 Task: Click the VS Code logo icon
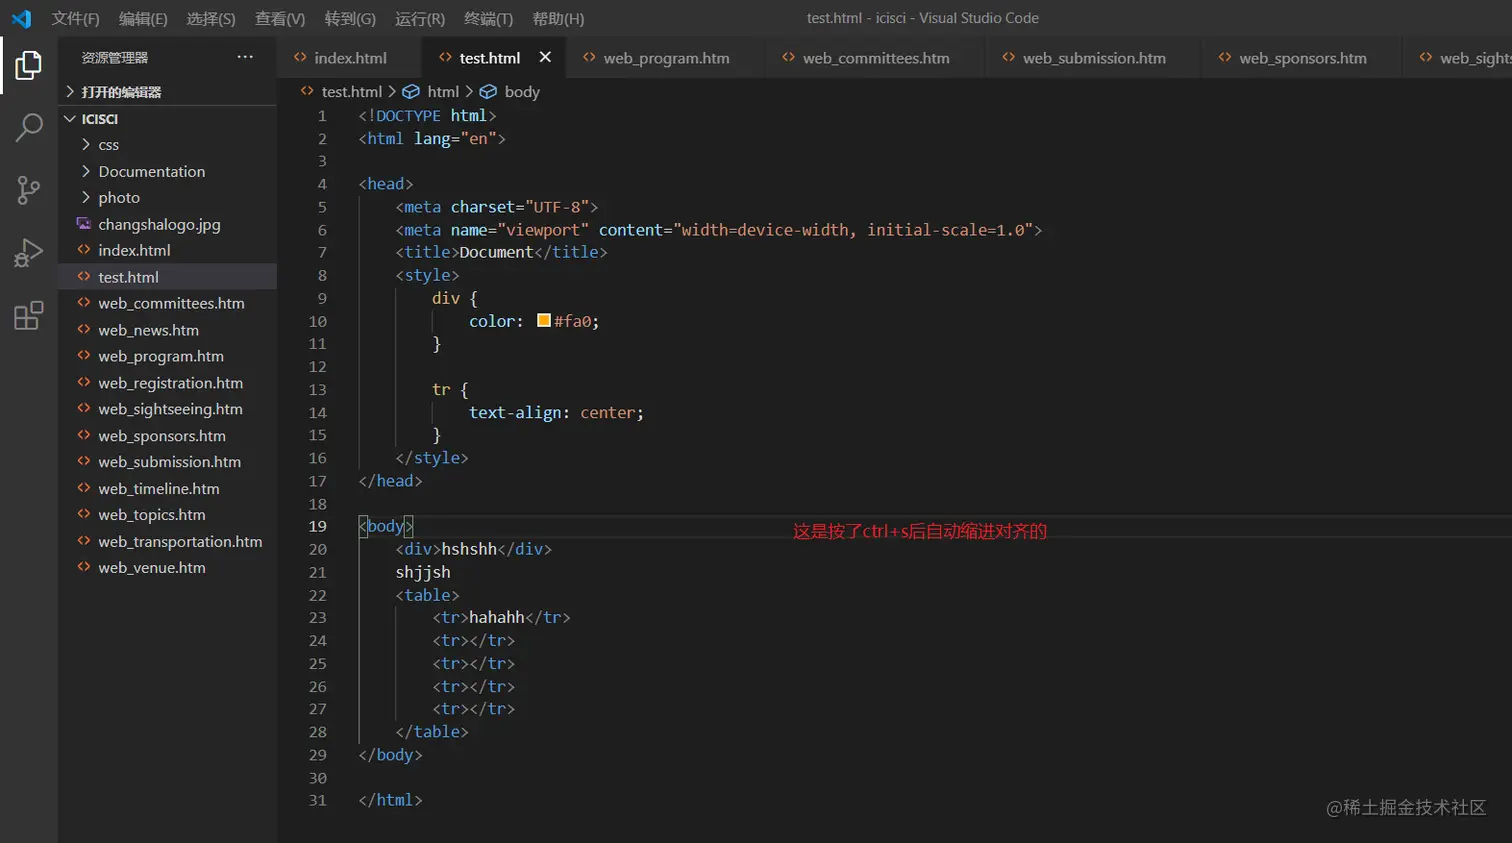(21, 18)
